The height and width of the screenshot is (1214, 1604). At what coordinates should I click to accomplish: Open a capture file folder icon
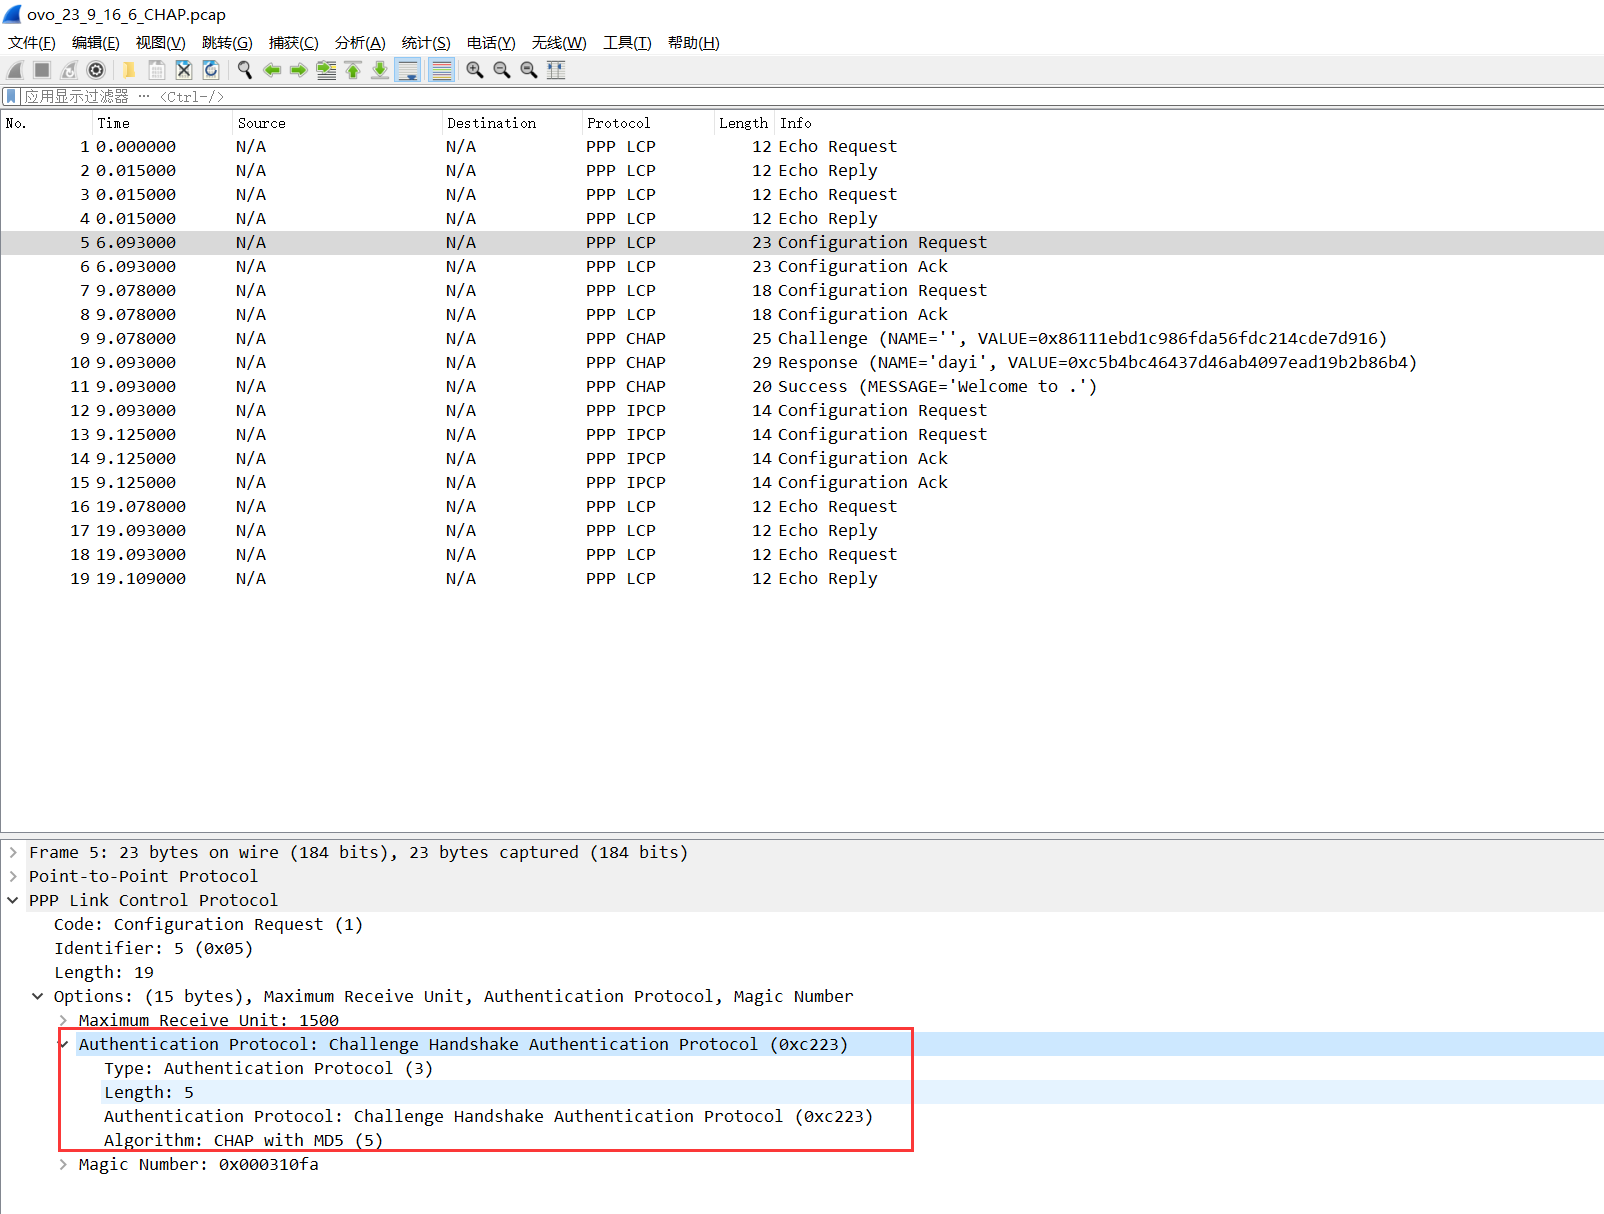(x=129, y=70)
